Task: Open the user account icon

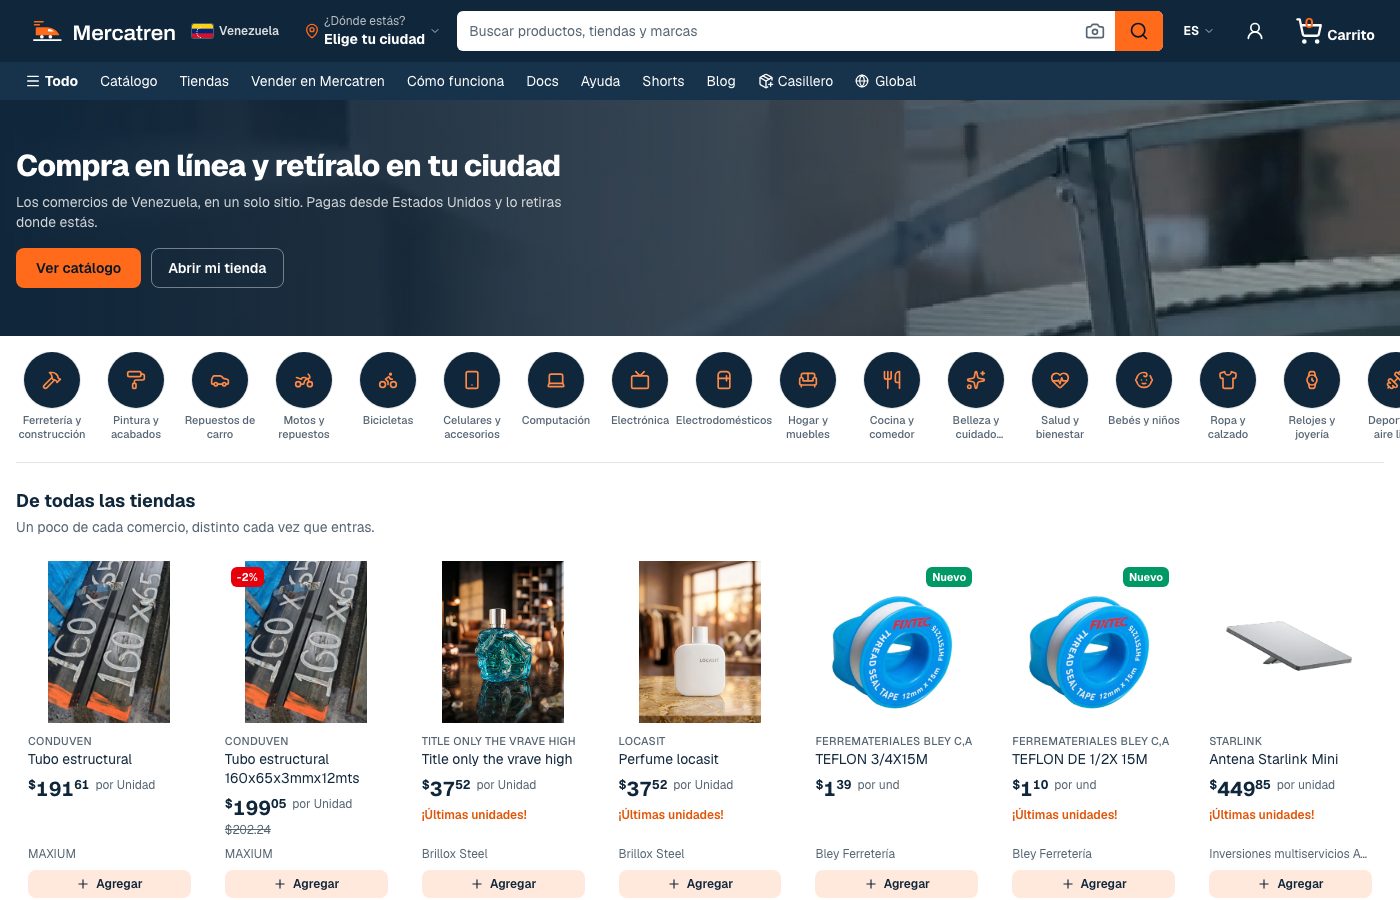Action: click(1255, 31)
